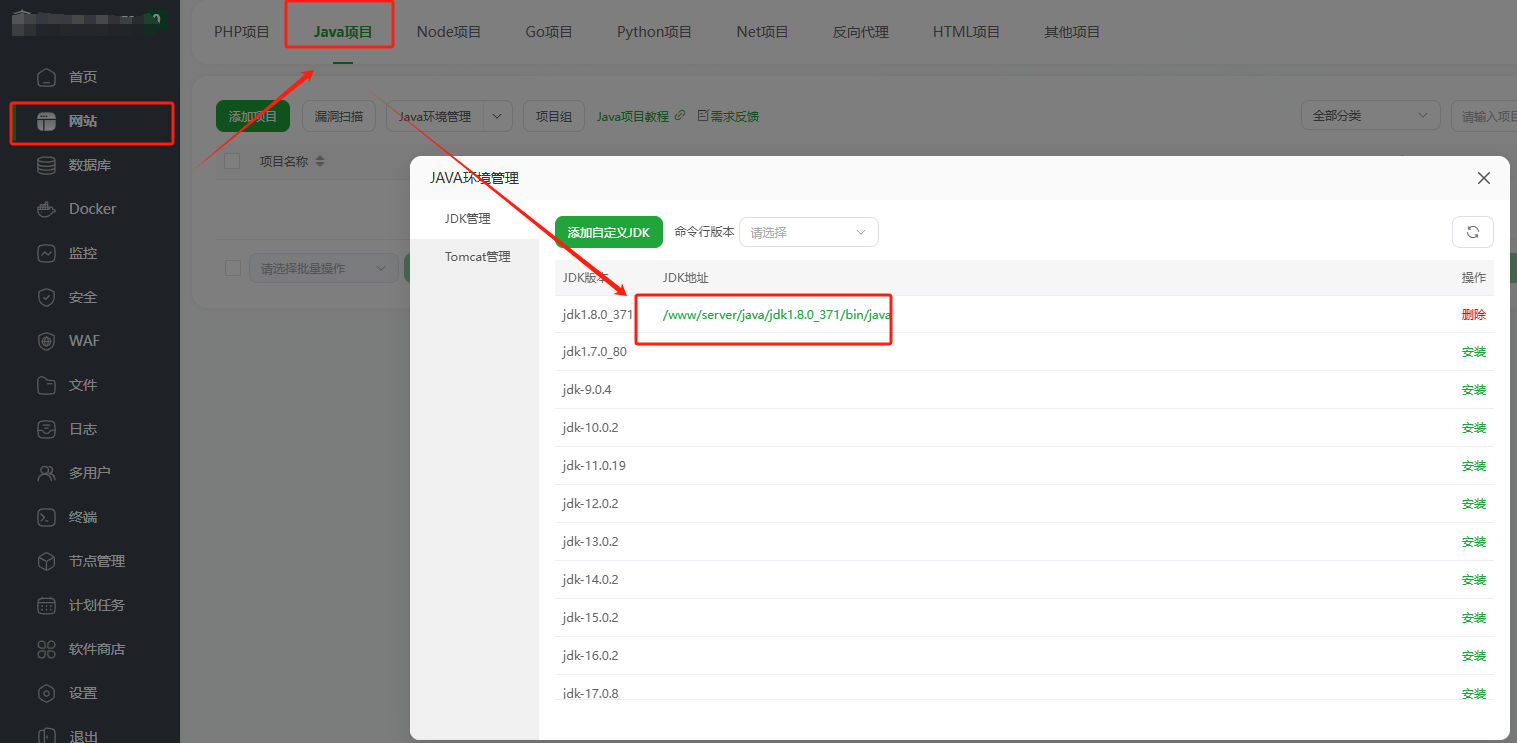Switch to the Node项目 tab
This screenshot has height=743, width=1517.
449,32
